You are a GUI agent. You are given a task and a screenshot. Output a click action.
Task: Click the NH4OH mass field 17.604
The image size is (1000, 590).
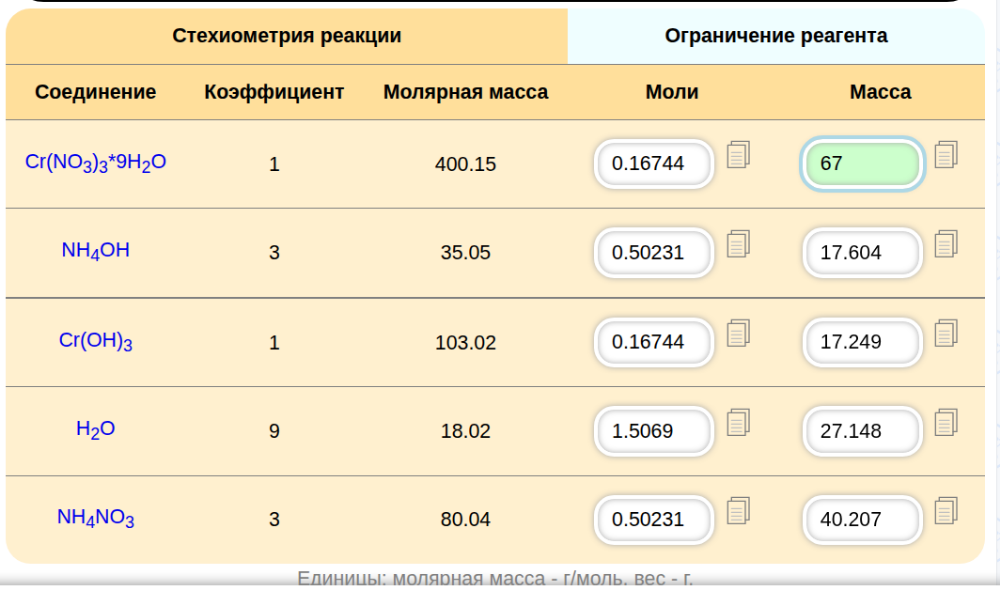(862, 252)
